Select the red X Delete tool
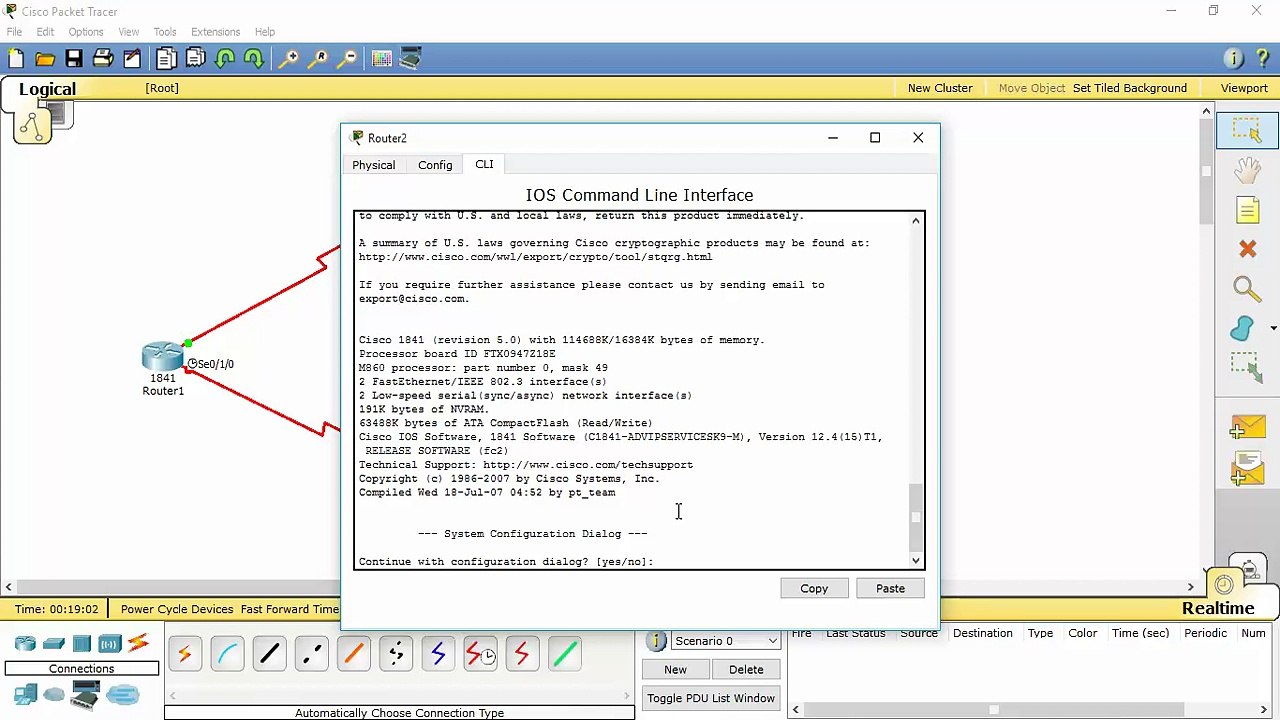The image size is (1280, 720). pyautogui.click(x=1247, y=249)
